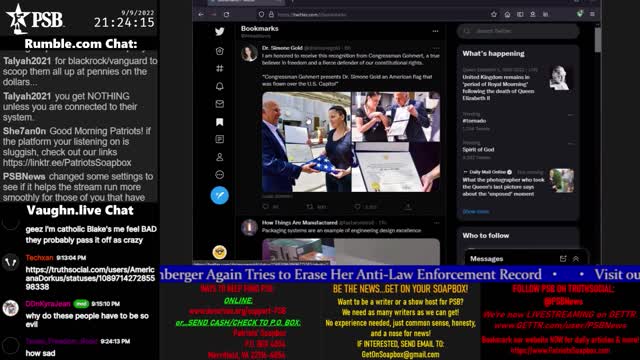Open Explore hashtag icon in sidebar
Viewport: 640px width, 360px height.
pyautogui.click(x=220, y=68)
